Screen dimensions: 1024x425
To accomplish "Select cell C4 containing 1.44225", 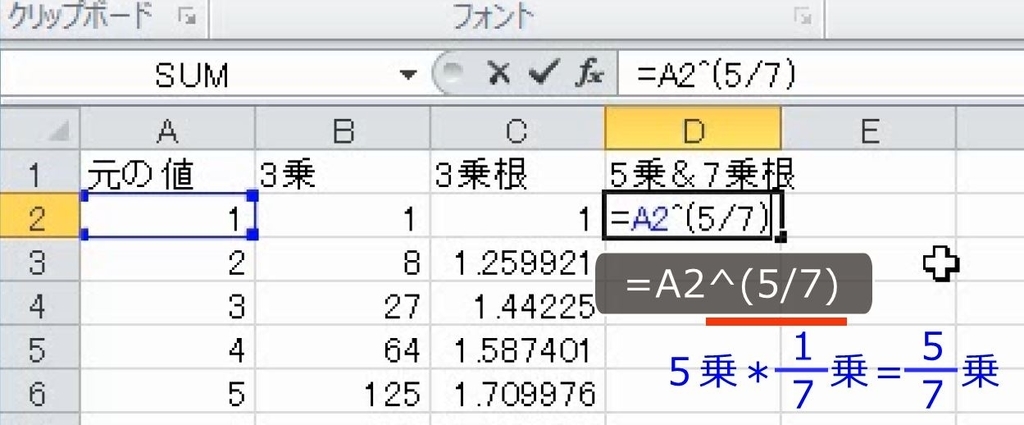I will 517,306.
